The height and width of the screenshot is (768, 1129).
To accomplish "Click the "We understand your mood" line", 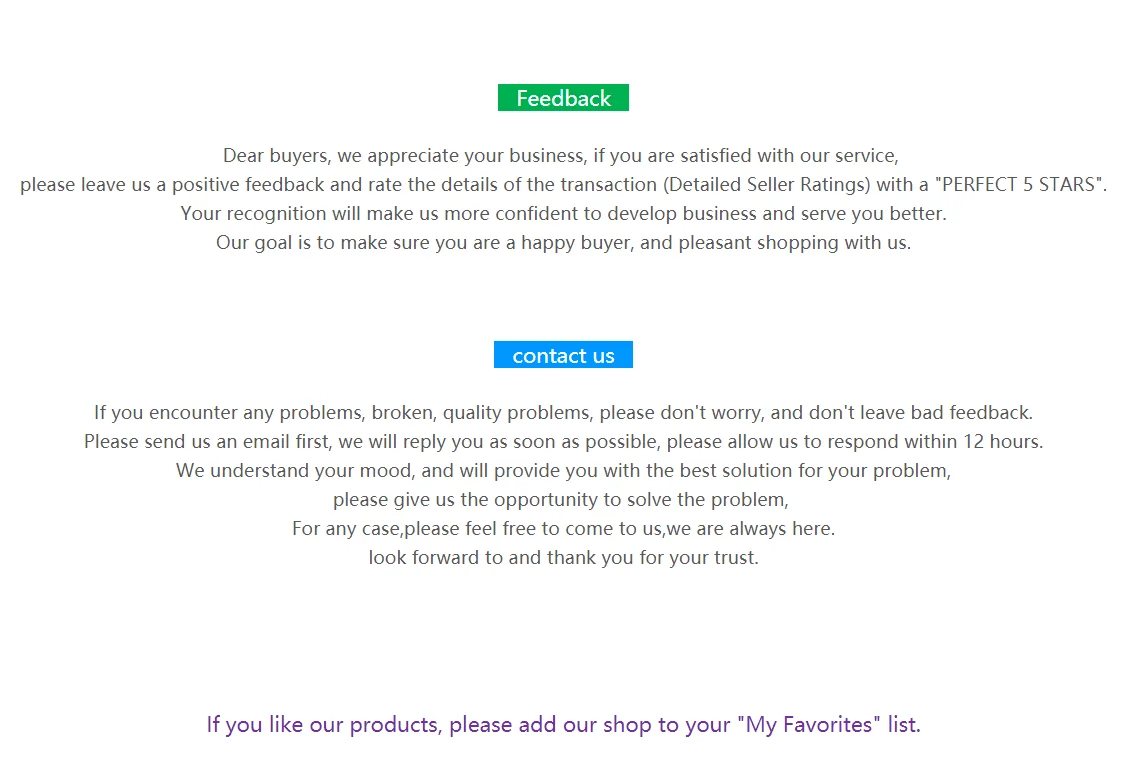I will click(563, 471).
